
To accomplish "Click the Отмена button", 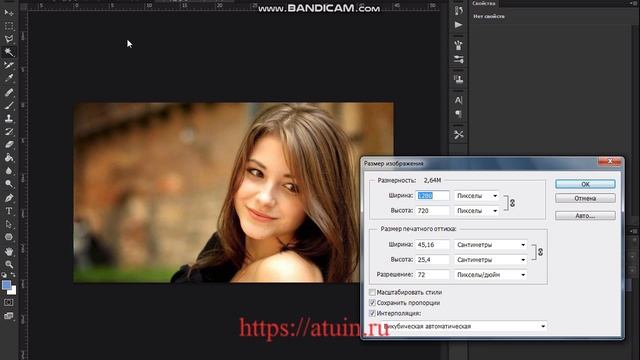I will coord(585,198).
